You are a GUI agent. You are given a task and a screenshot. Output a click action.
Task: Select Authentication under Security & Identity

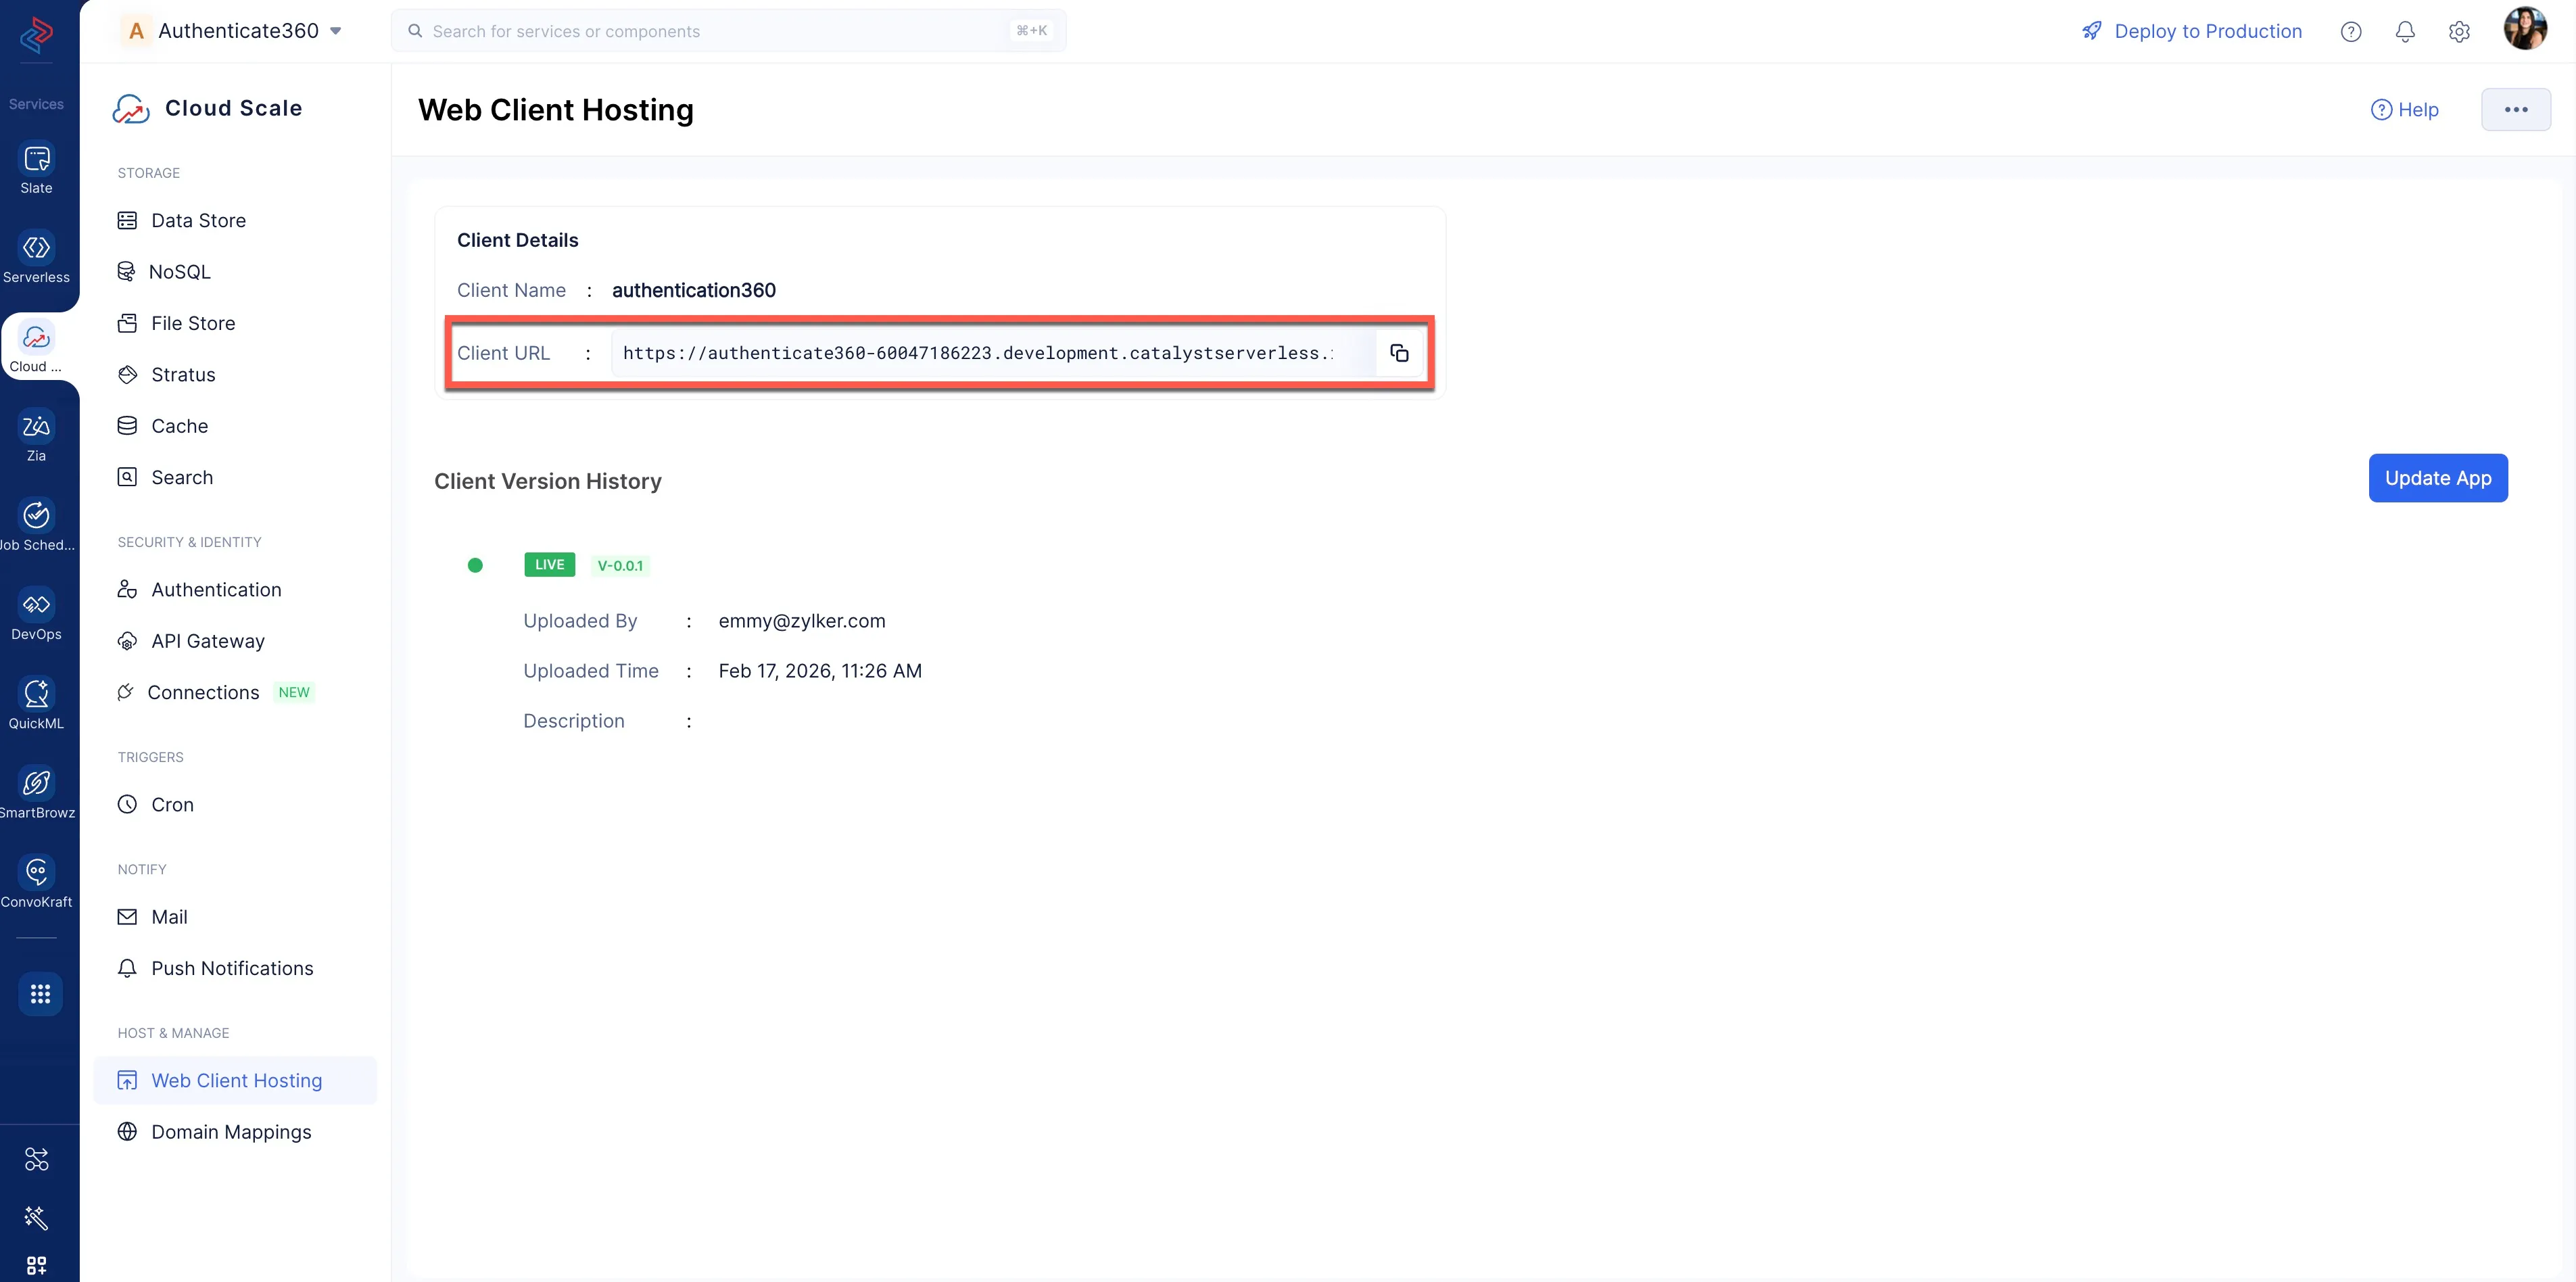click(x=216, y=589)
